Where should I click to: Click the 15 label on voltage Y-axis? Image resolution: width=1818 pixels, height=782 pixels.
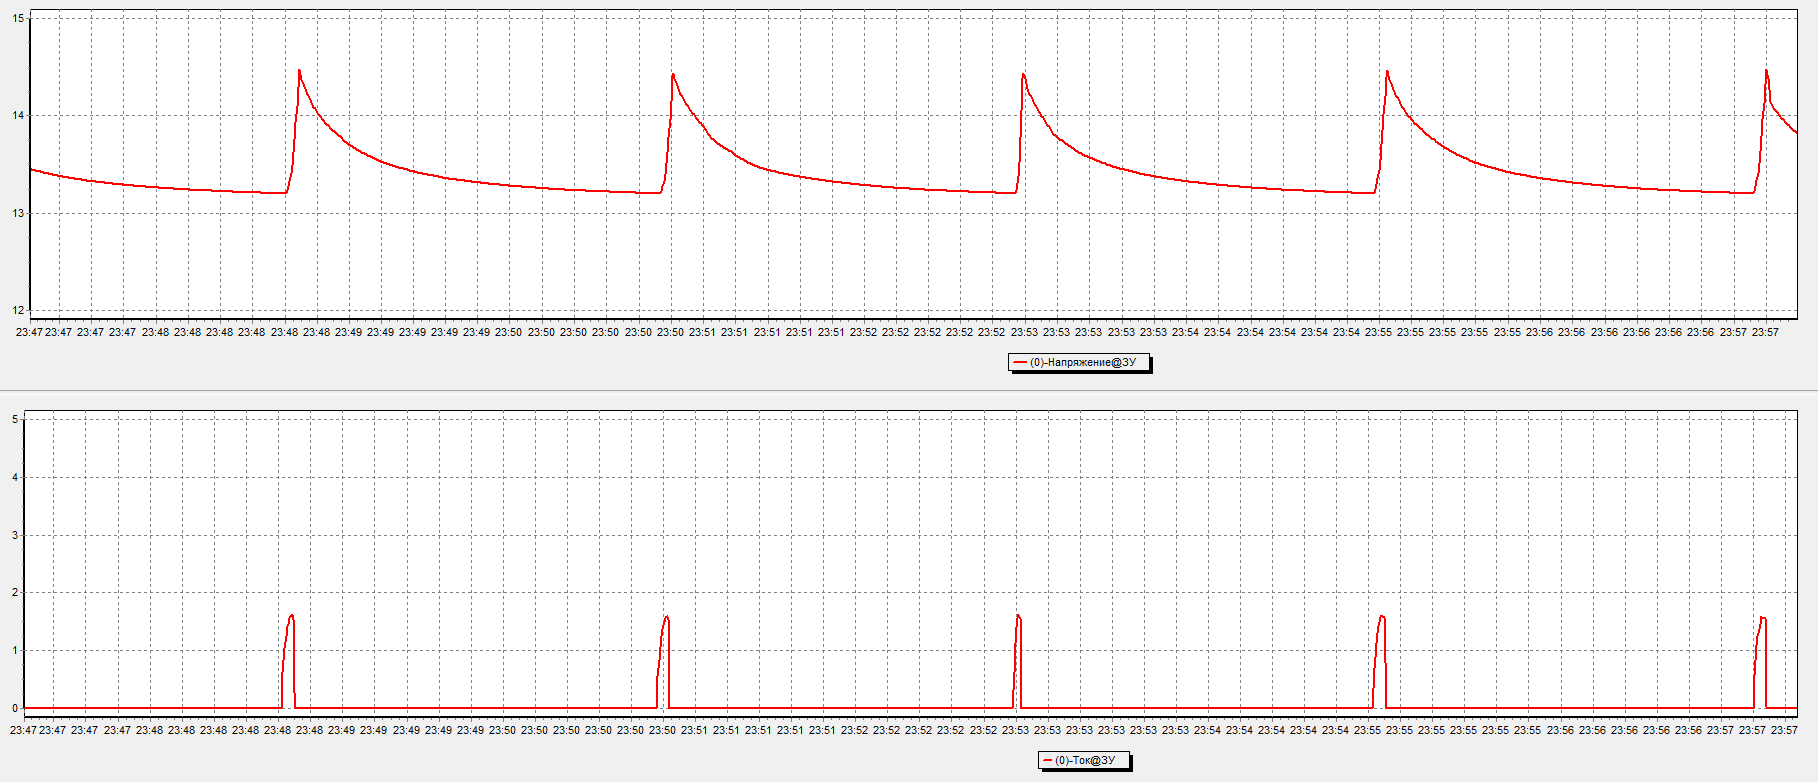coord(18,18)
